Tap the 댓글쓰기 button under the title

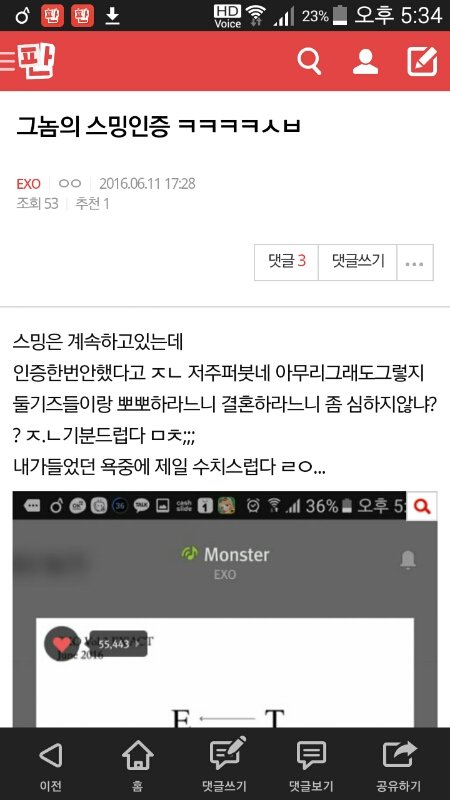click(358, 263)
